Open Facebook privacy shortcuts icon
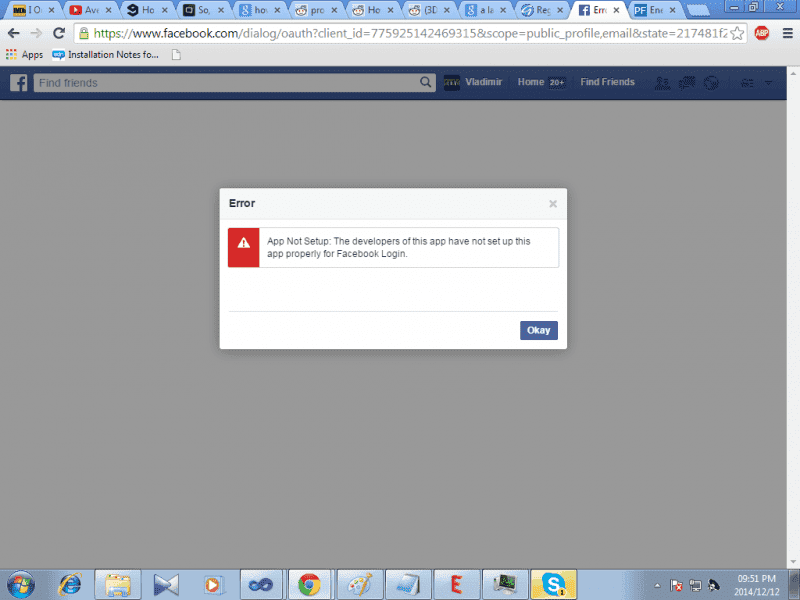The width and height of the screenshot is (800, 600). click(x=747, y=83)
